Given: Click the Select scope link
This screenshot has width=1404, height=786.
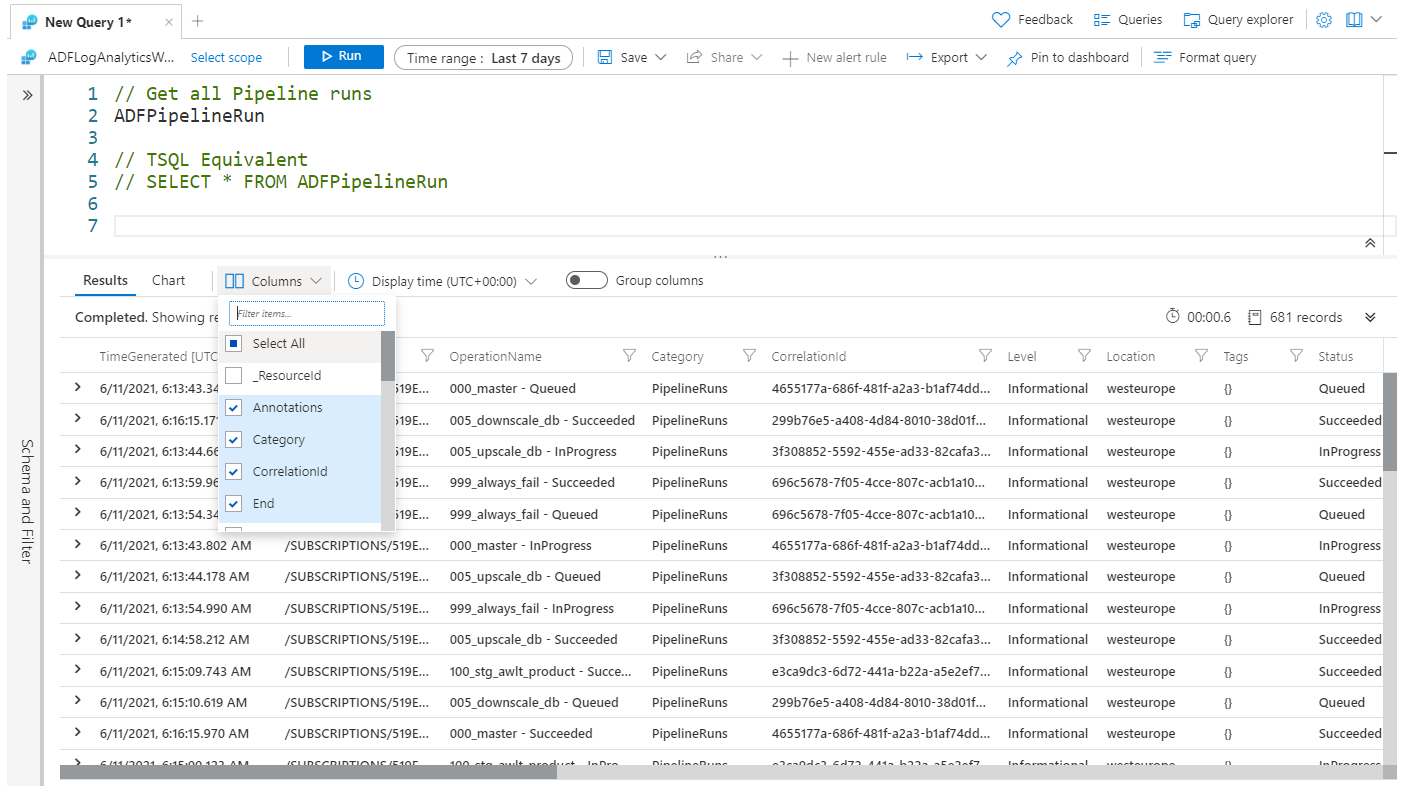Looking at the screenshot, I should pos(226,57).
